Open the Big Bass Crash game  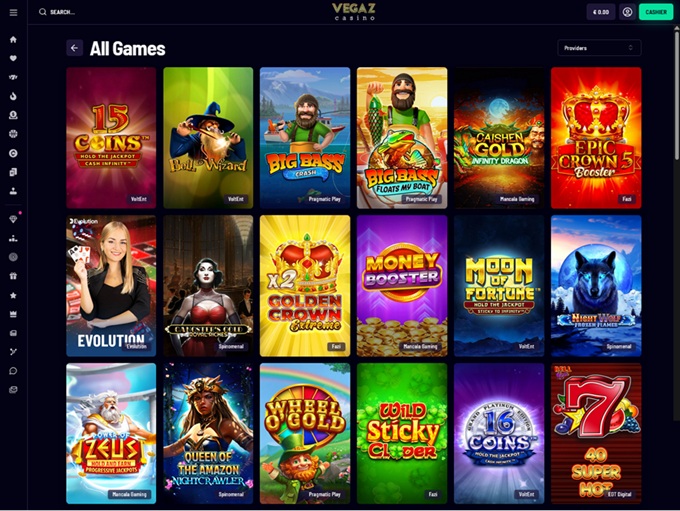coord(305,138)
